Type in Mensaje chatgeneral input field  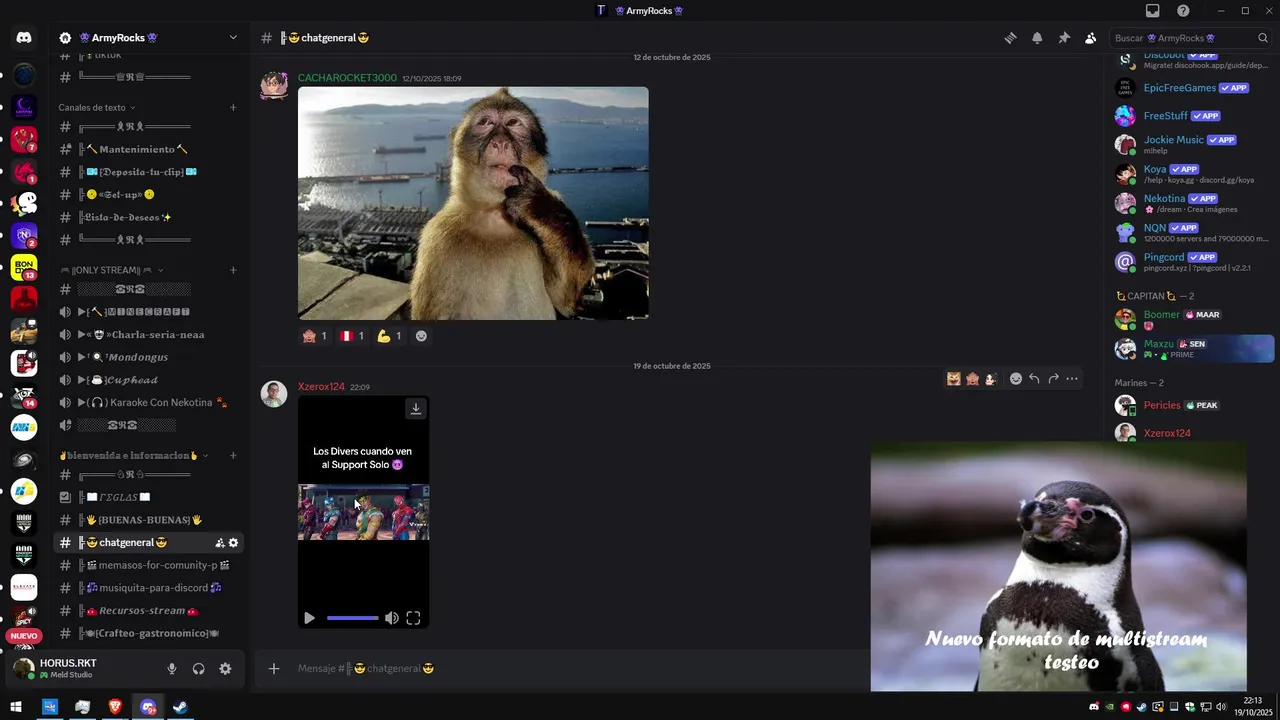[x=580, y=668]
